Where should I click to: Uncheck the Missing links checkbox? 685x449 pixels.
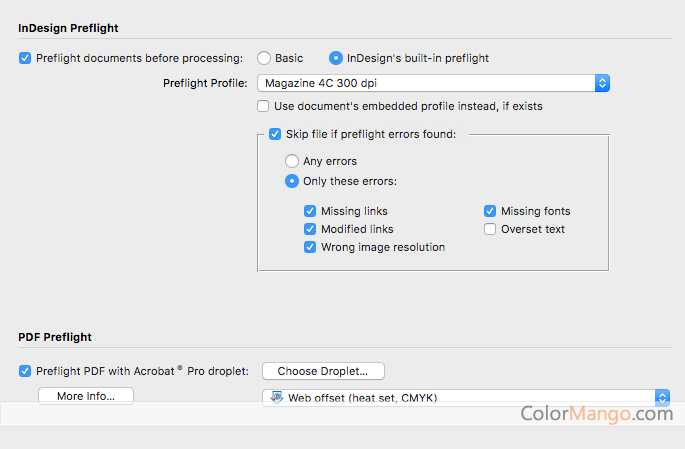pyautogui.click(x=310, y=211)
